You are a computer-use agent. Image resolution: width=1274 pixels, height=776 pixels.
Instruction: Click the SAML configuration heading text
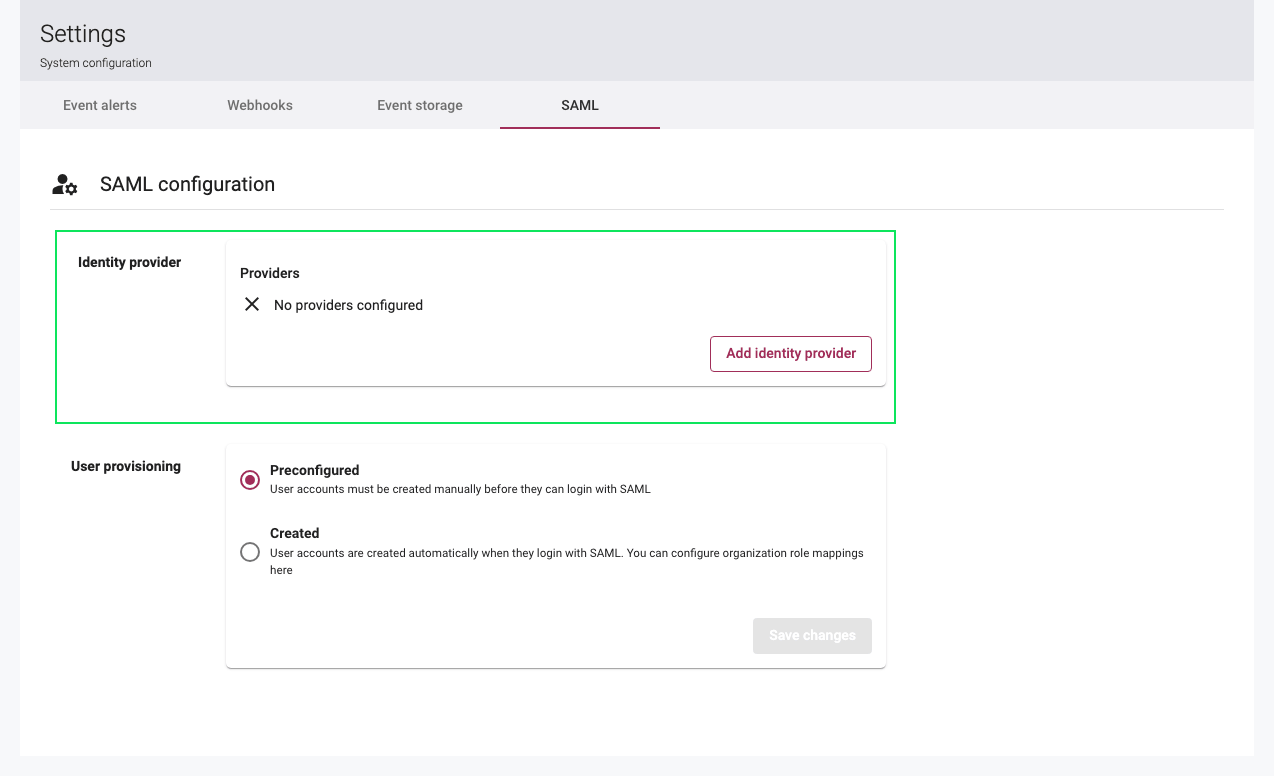[187, 184]
